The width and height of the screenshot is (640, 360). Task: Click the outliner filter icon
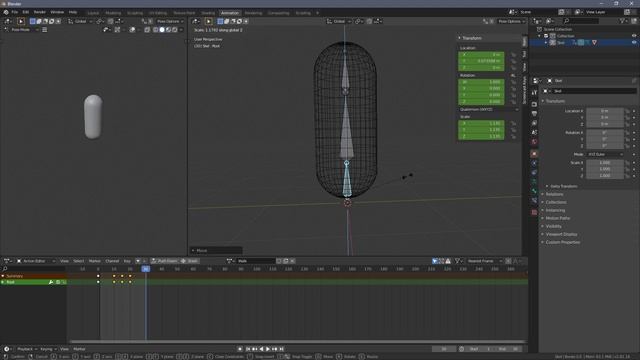(622, 21)
